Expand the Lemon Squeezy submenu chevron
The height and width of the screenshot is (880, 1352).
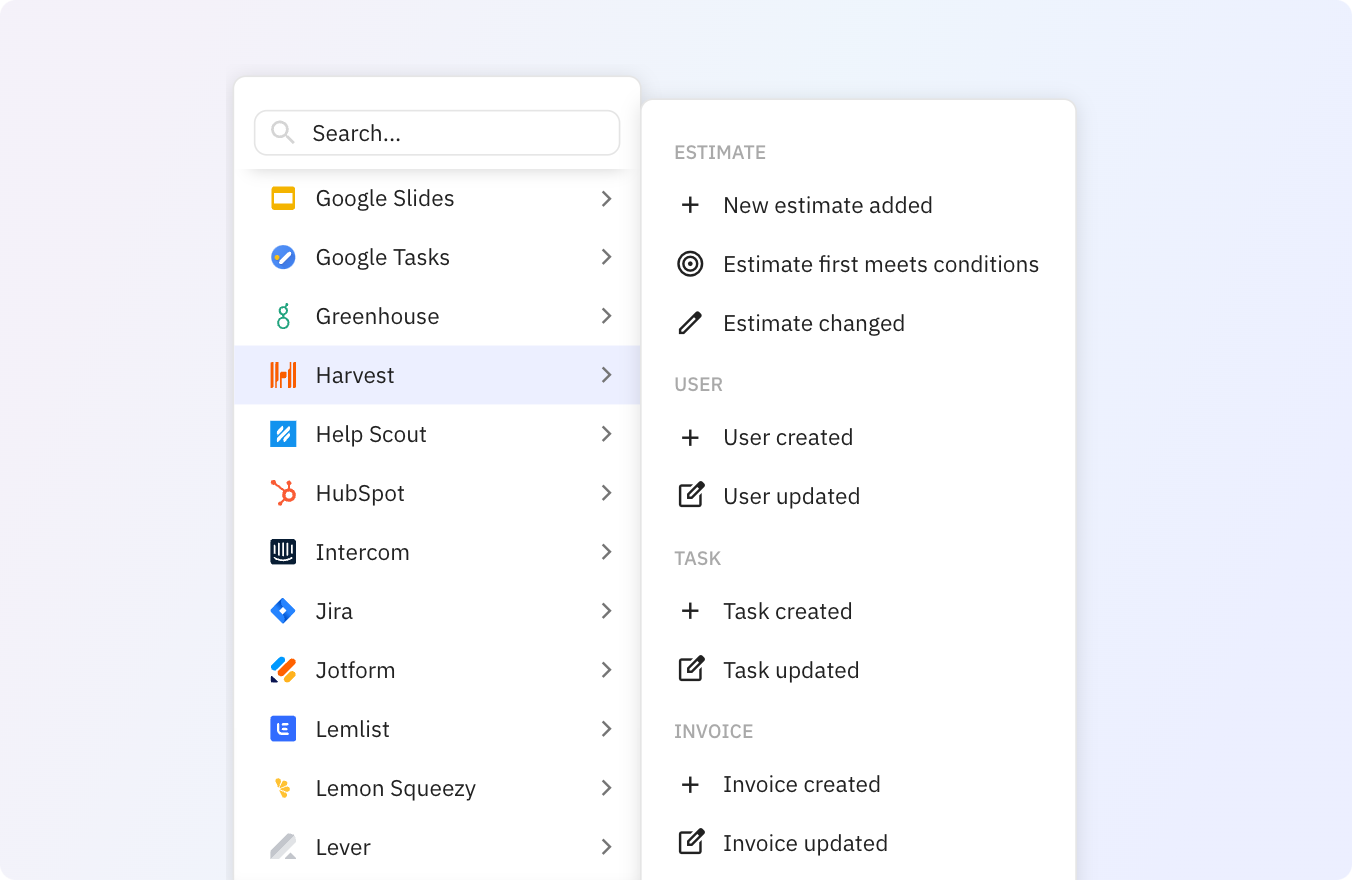click(606, 788)
